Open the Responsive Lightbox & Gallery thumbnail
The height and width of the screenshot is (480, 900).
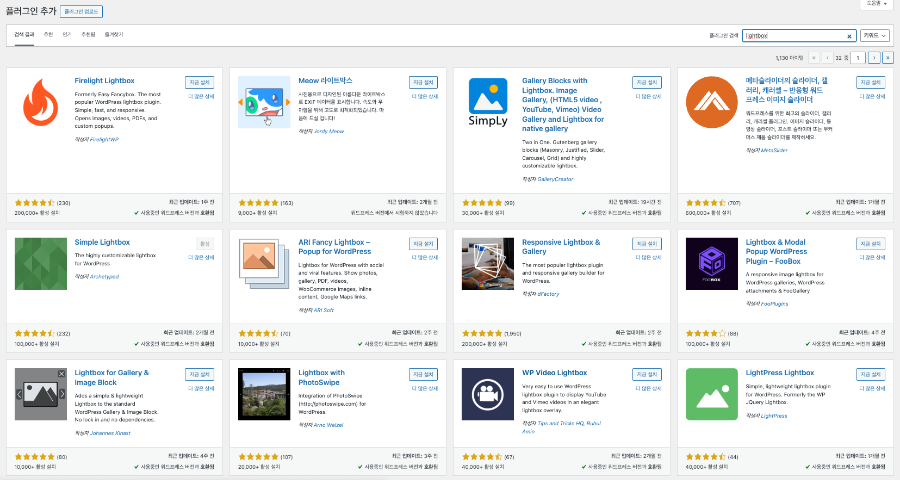pos(488,264)
